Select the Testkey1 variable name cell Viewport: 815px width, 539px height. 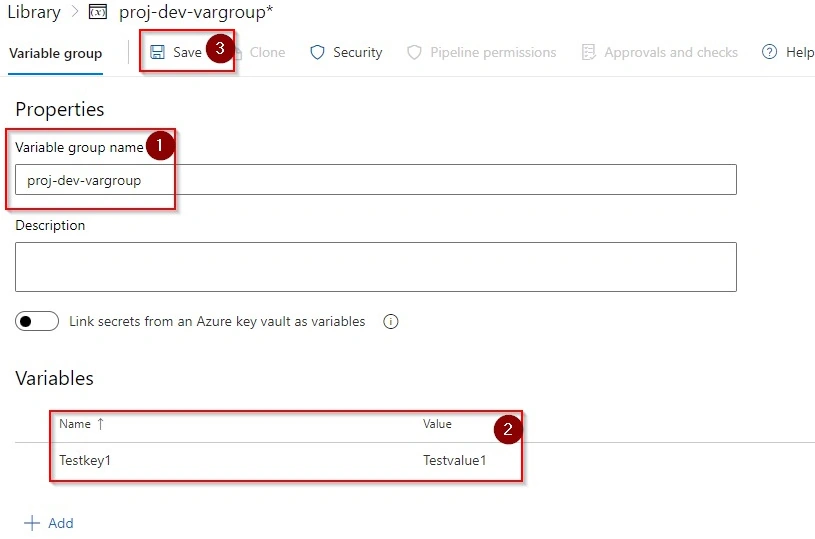click(x=85, y=461)
